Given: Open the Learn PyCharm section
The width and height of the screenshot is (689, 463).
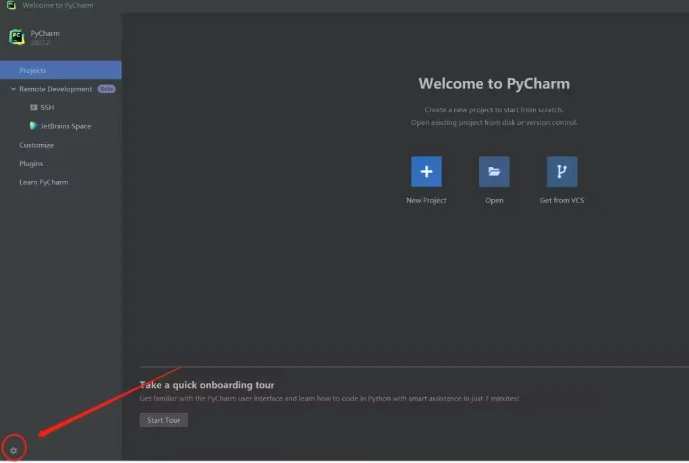Looking at the screenshot, I should click(x=44, y=182).
